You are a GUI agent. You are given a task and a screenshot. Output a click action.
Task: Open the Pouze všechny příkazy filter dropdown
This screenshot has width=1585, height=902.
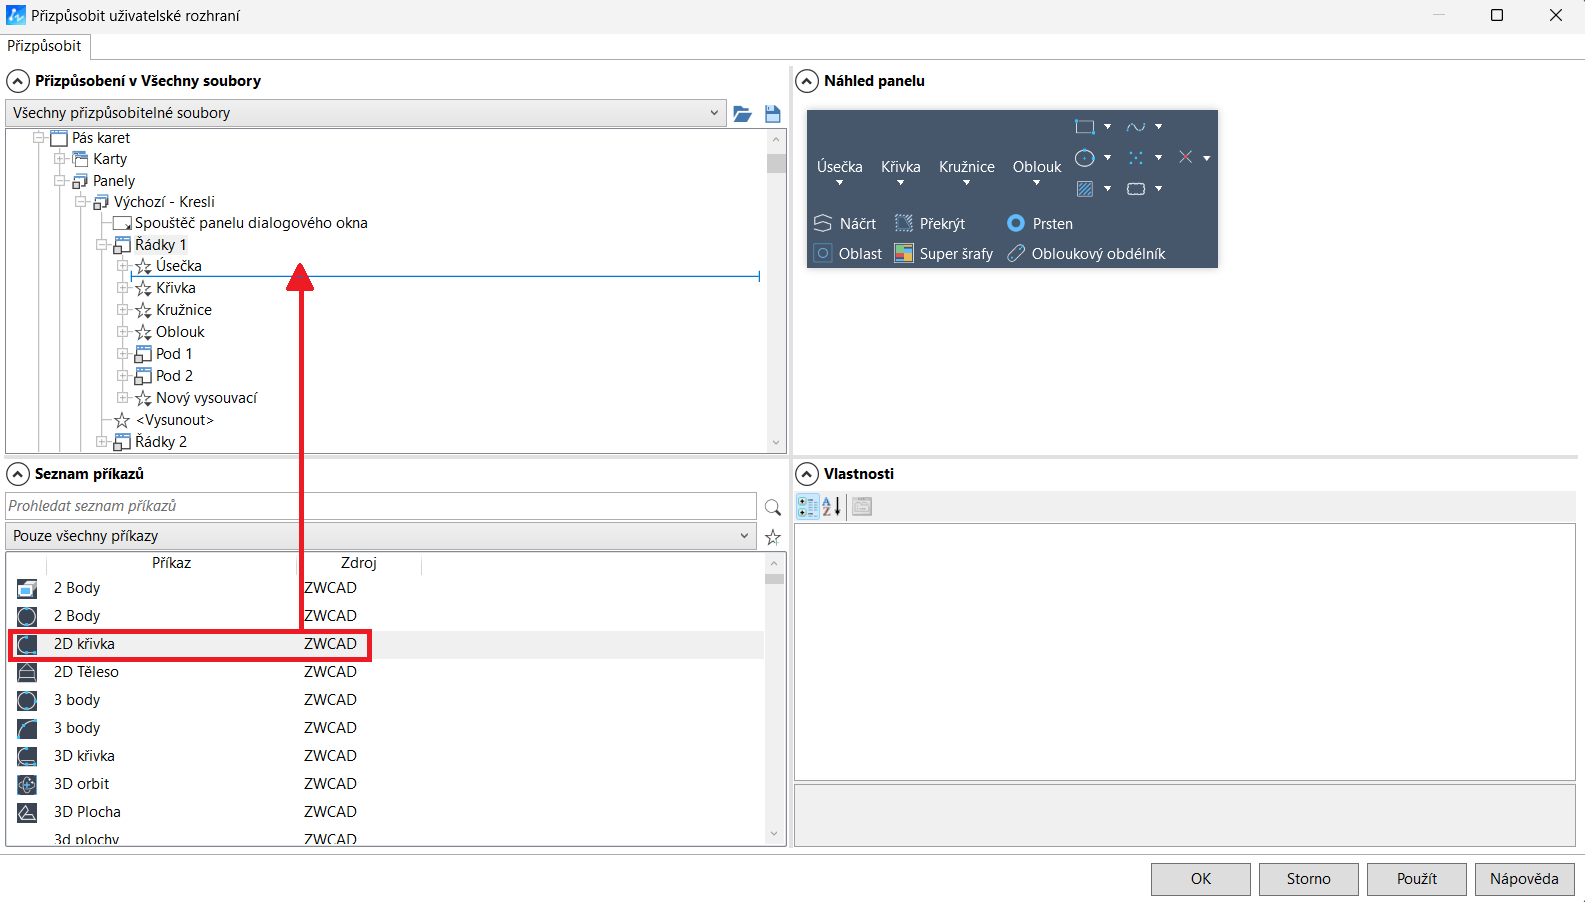click(744, 536)
